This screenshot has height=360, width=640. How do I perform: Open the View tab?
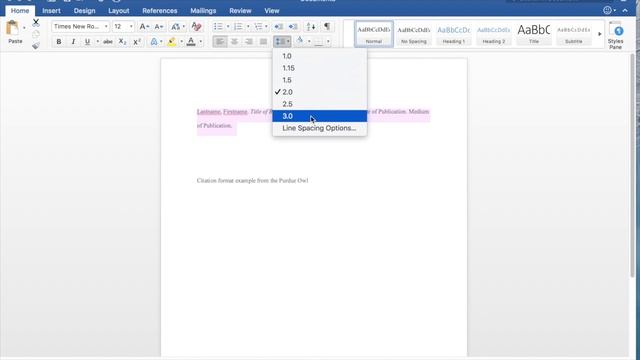pos(272,11)
